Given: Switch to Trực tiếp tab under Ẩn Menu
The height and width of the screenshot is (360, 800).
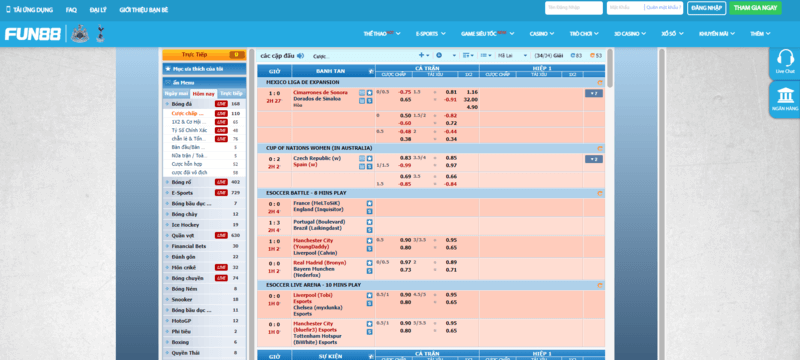Looking at the screenshot, I should (x=231, y=94).
